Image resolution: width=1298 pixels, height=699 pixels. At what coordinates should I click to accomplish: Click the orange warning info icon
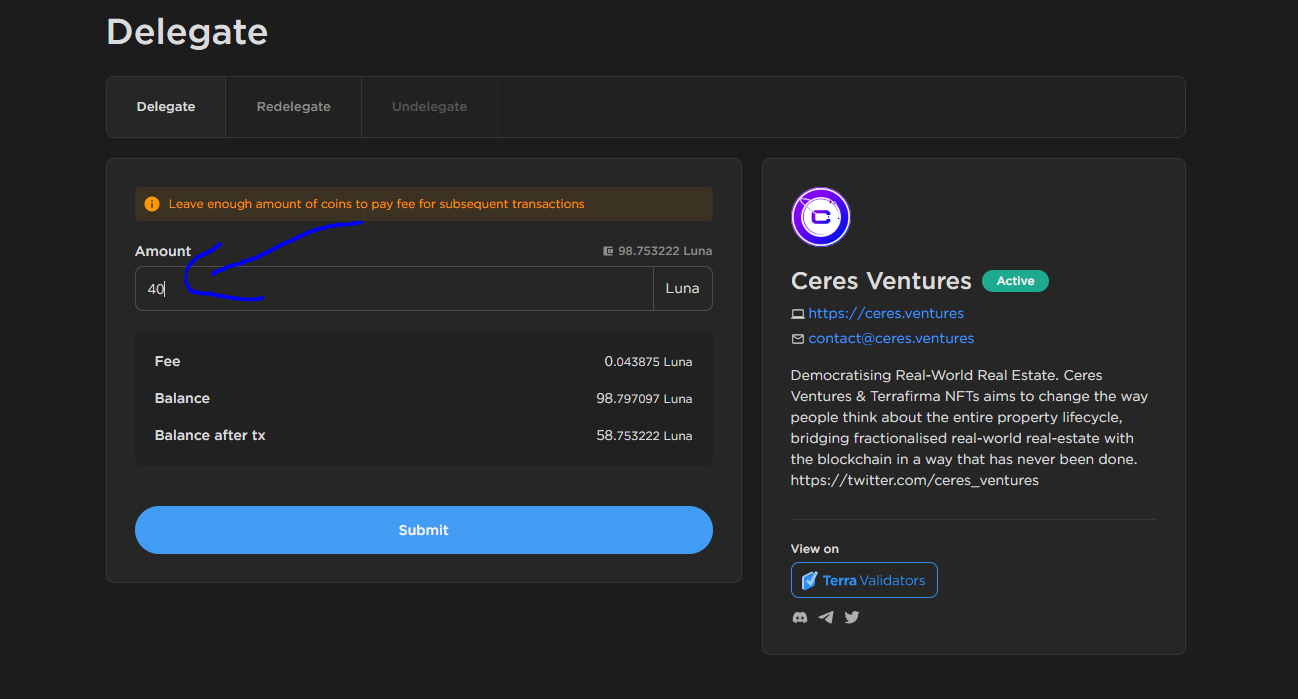[x=152, y=204]
